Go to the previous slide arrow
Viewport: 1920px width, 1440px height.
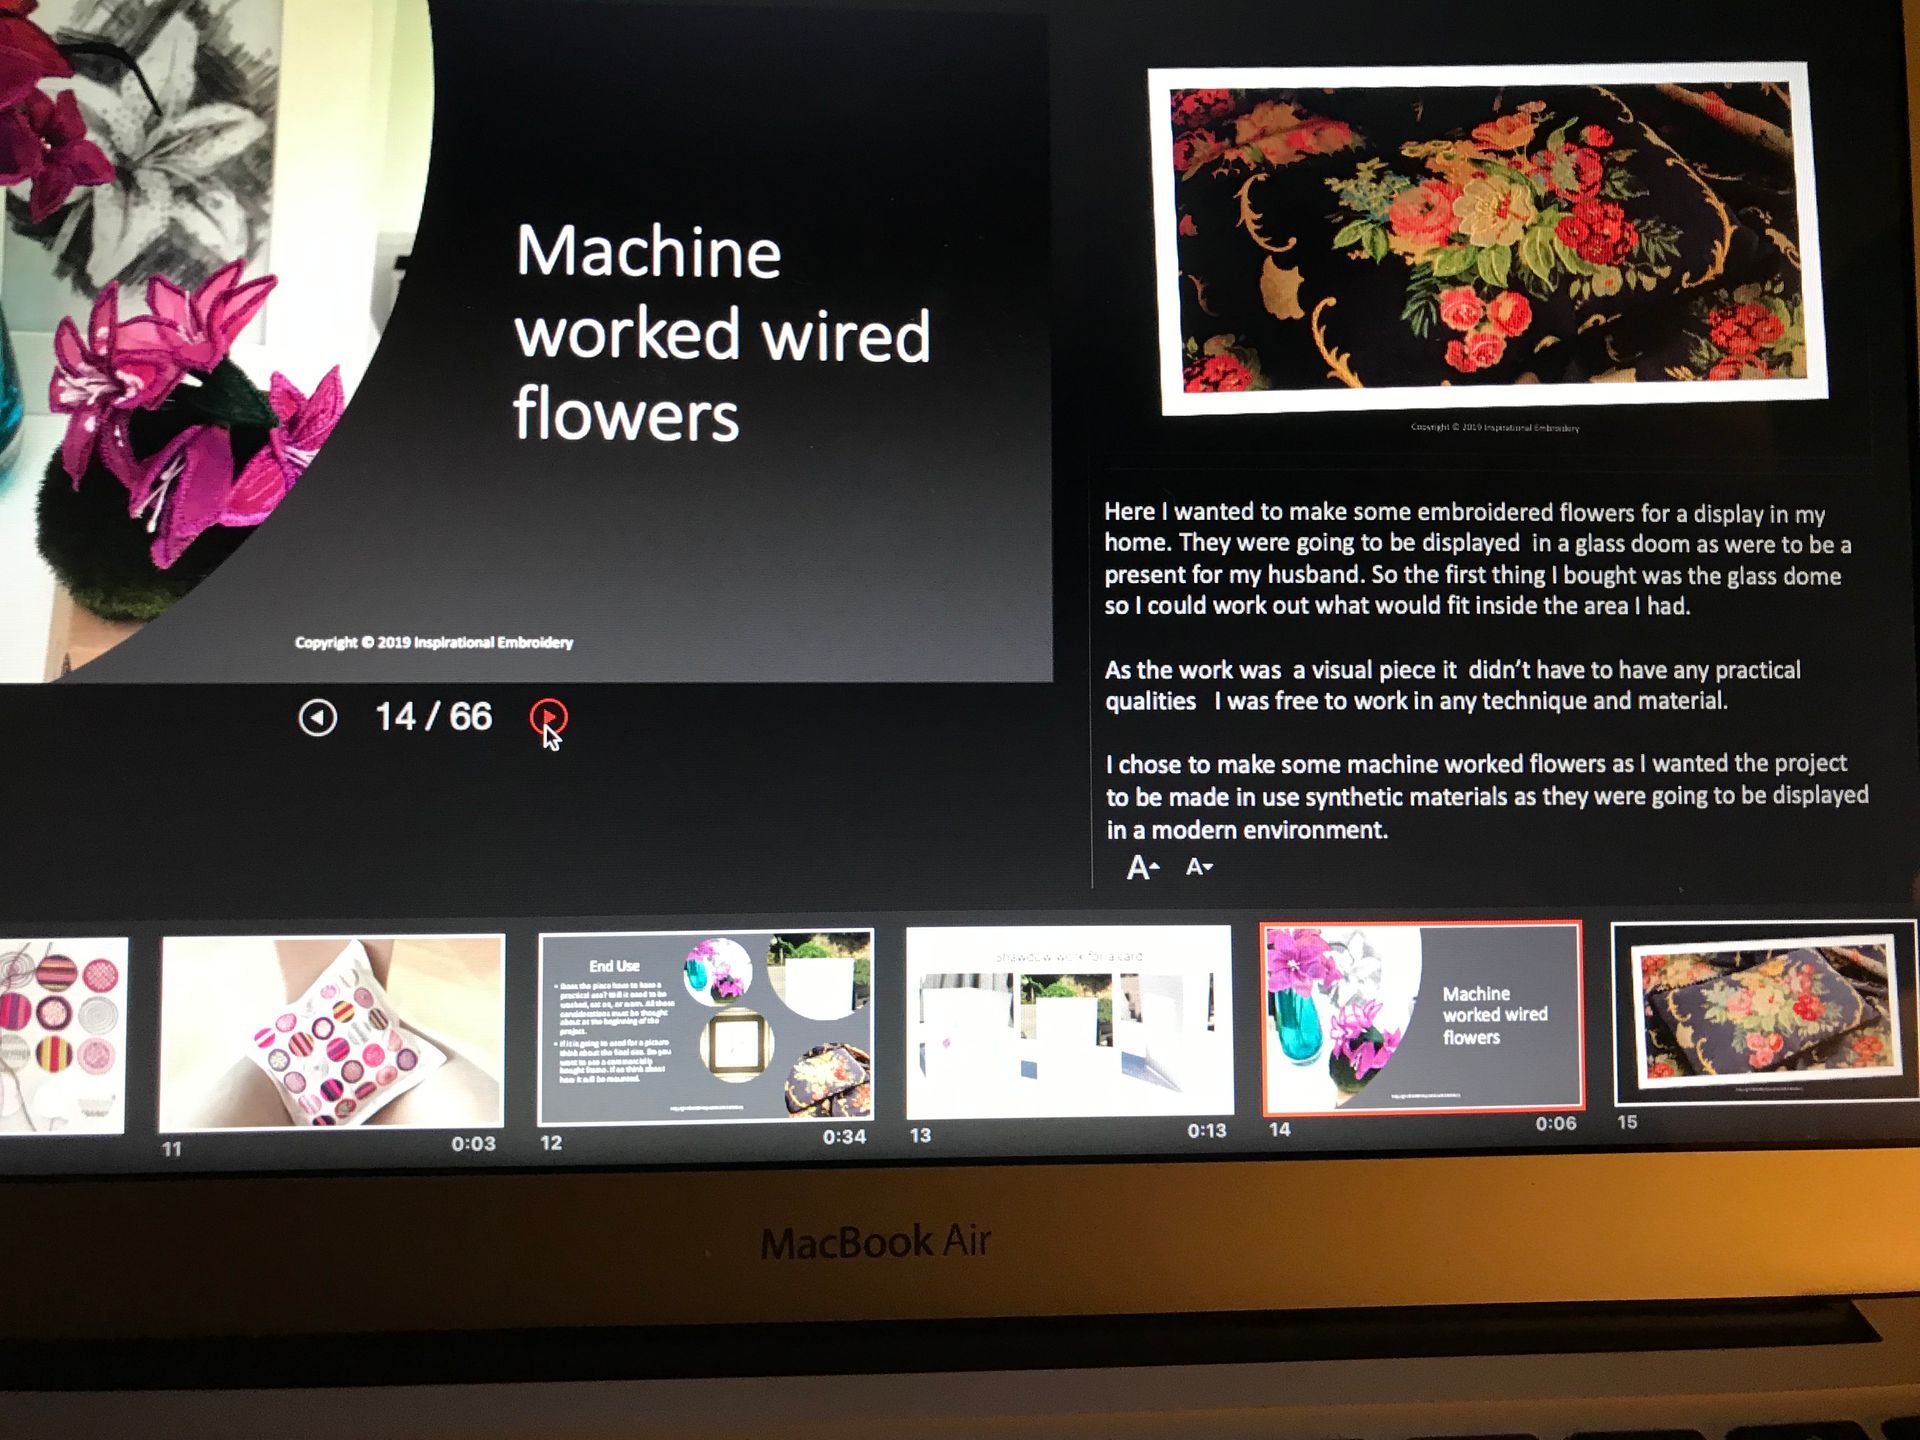click(318, 717)
